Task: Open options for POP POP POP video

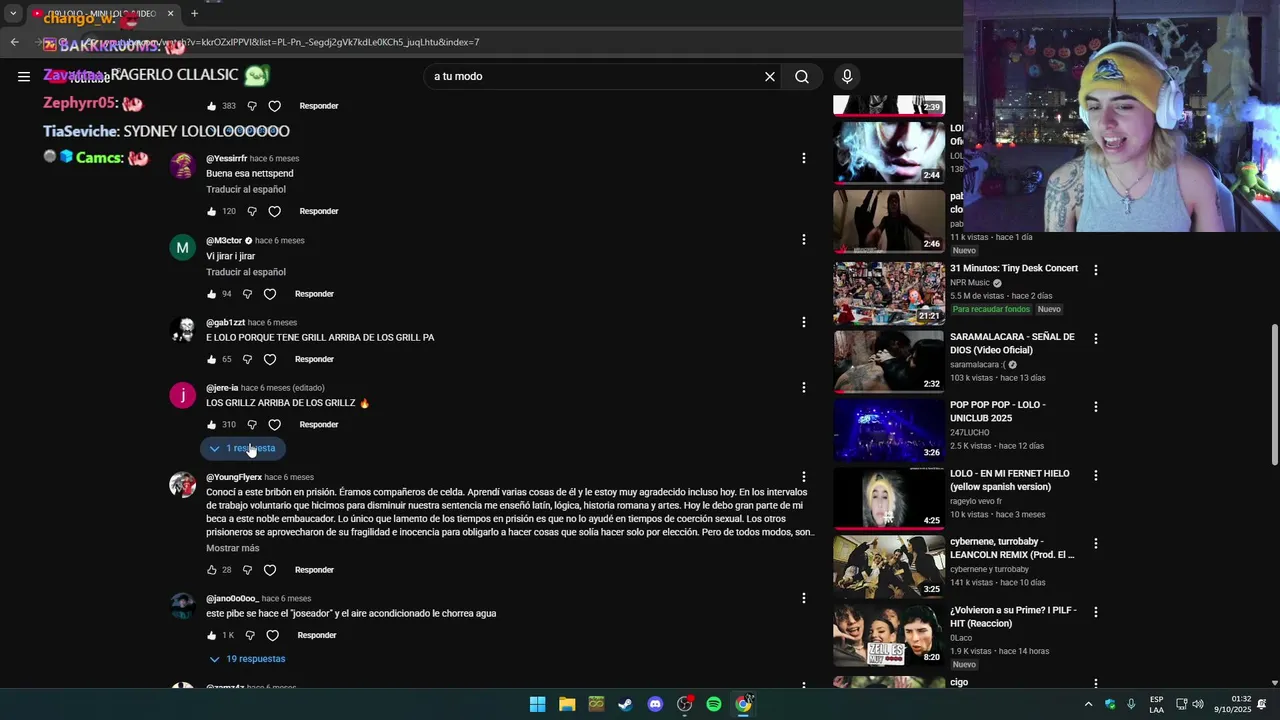Action: pyautogui.click(x=1096, y=407)
